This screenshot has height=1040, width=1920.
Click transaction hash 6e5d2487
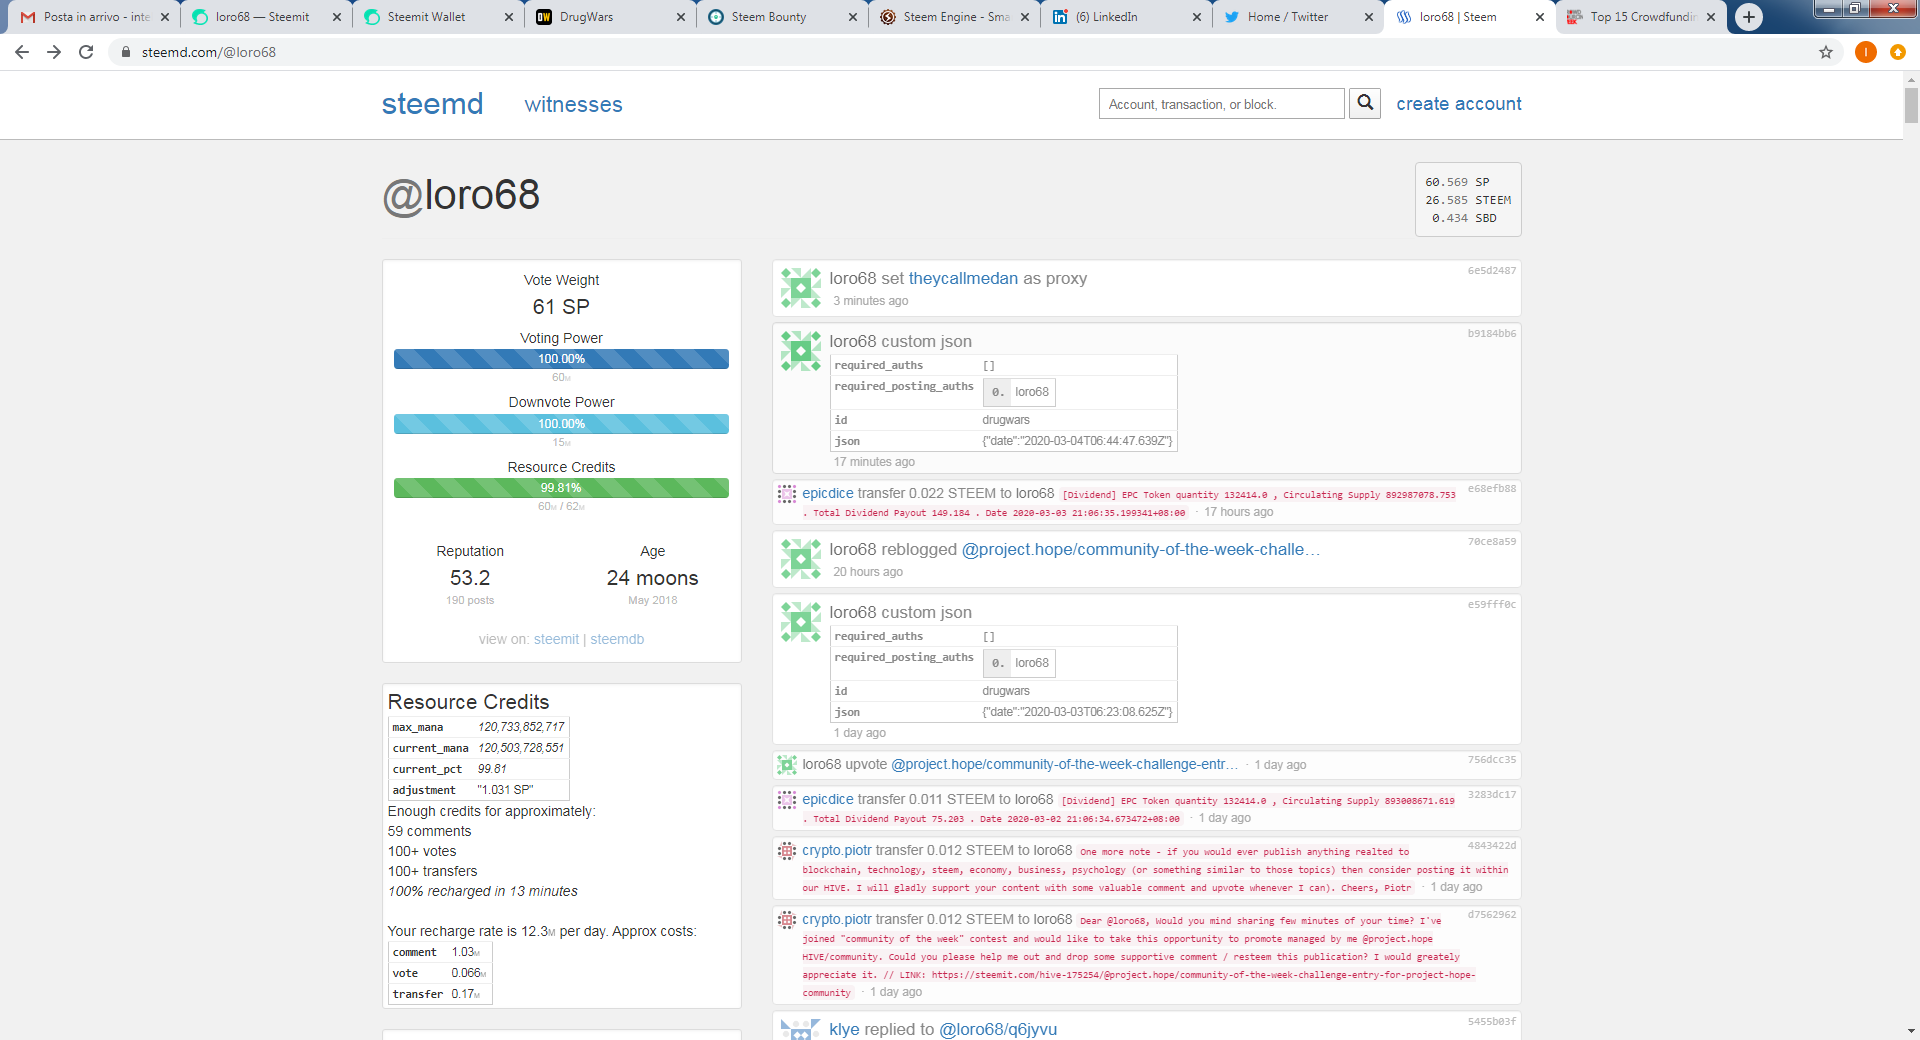1491,271
